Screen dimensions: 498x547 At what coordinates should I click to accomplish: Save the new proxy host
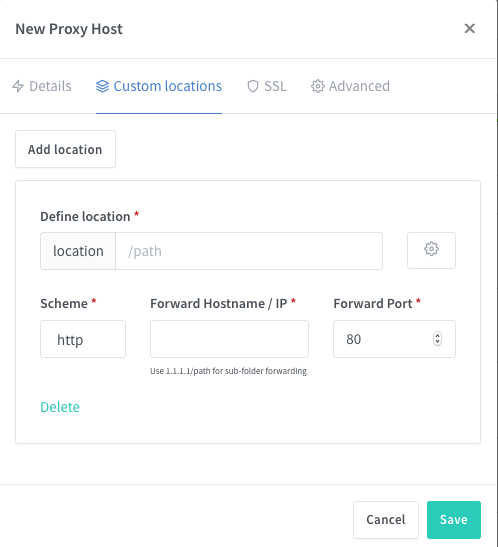pyautogui.click(x=454, y=520)
